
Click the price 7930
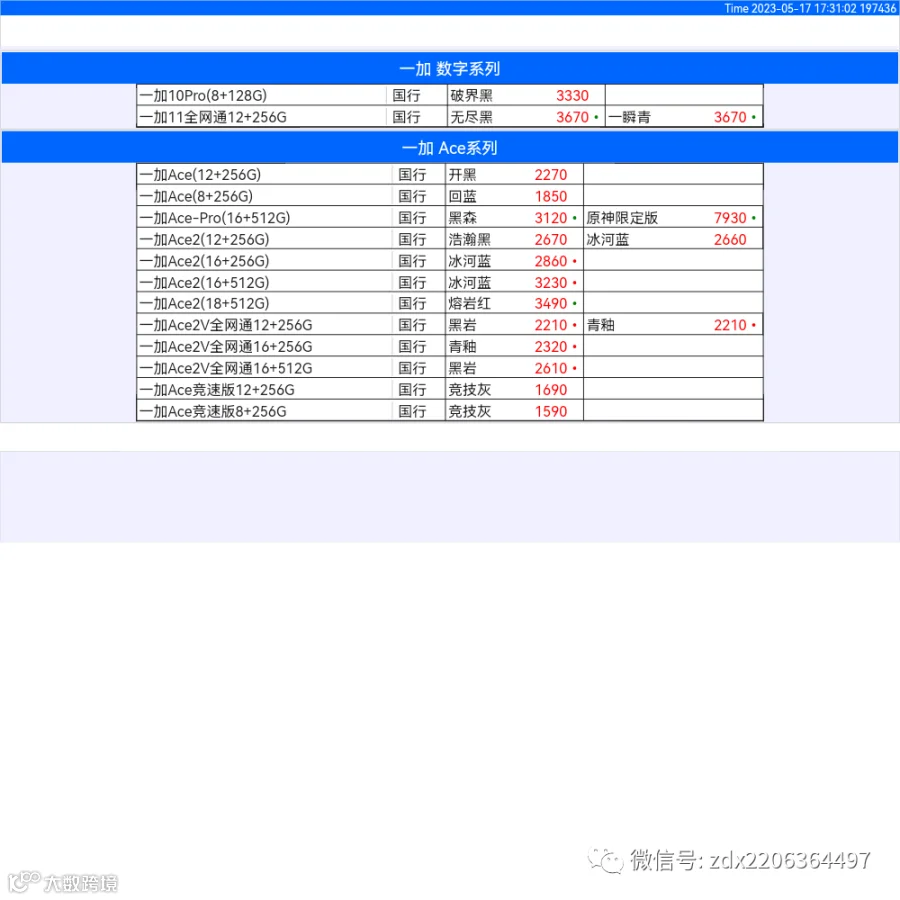tap(730, 218)
